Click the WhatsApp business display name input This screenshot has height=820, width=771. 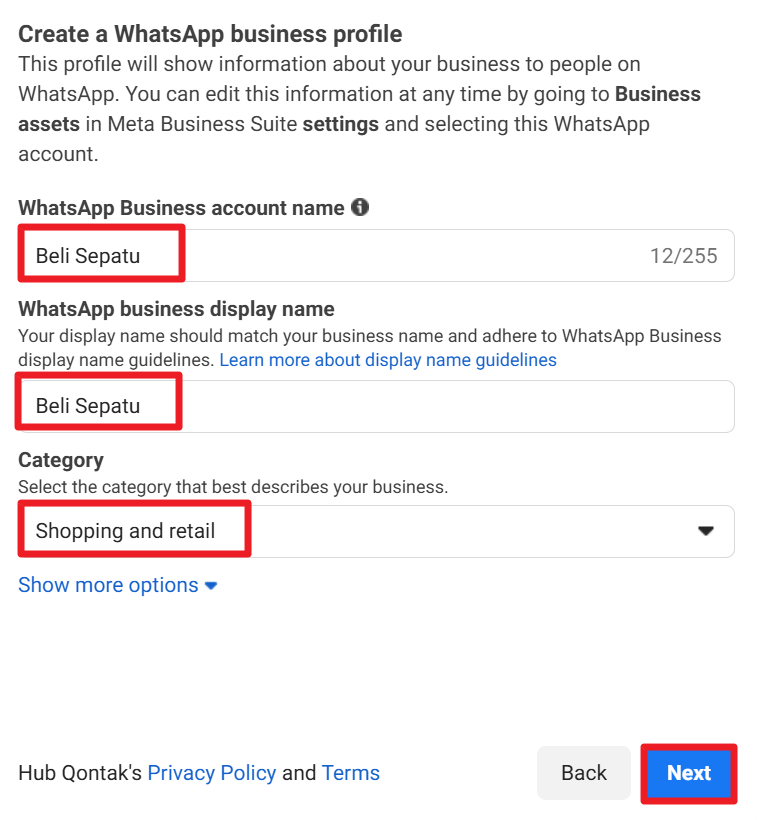point(376,406)
